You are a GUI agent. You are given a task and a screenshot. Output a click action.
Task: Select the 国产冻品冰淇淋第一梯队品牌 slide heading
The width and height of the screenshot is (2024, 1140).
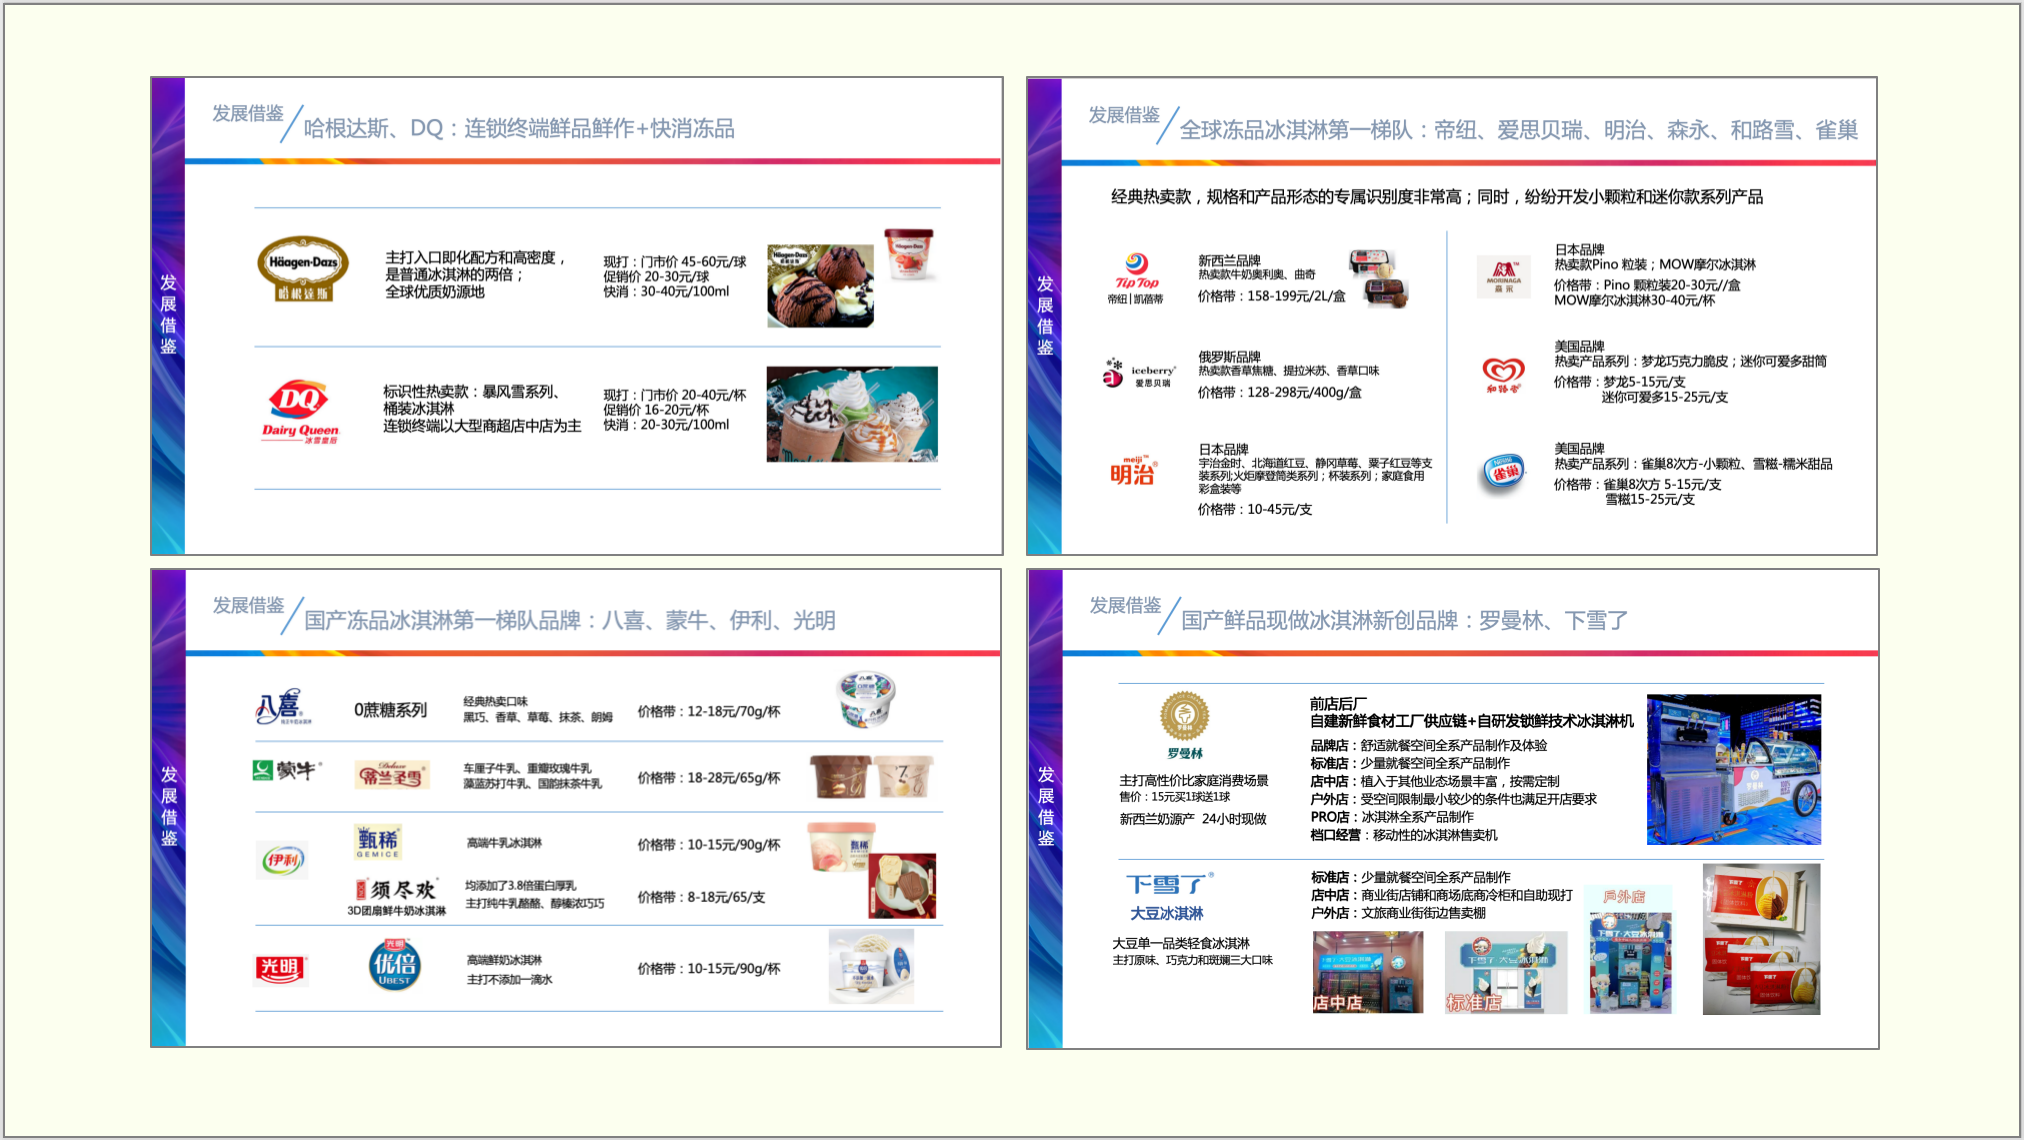(x=569, y=621)
